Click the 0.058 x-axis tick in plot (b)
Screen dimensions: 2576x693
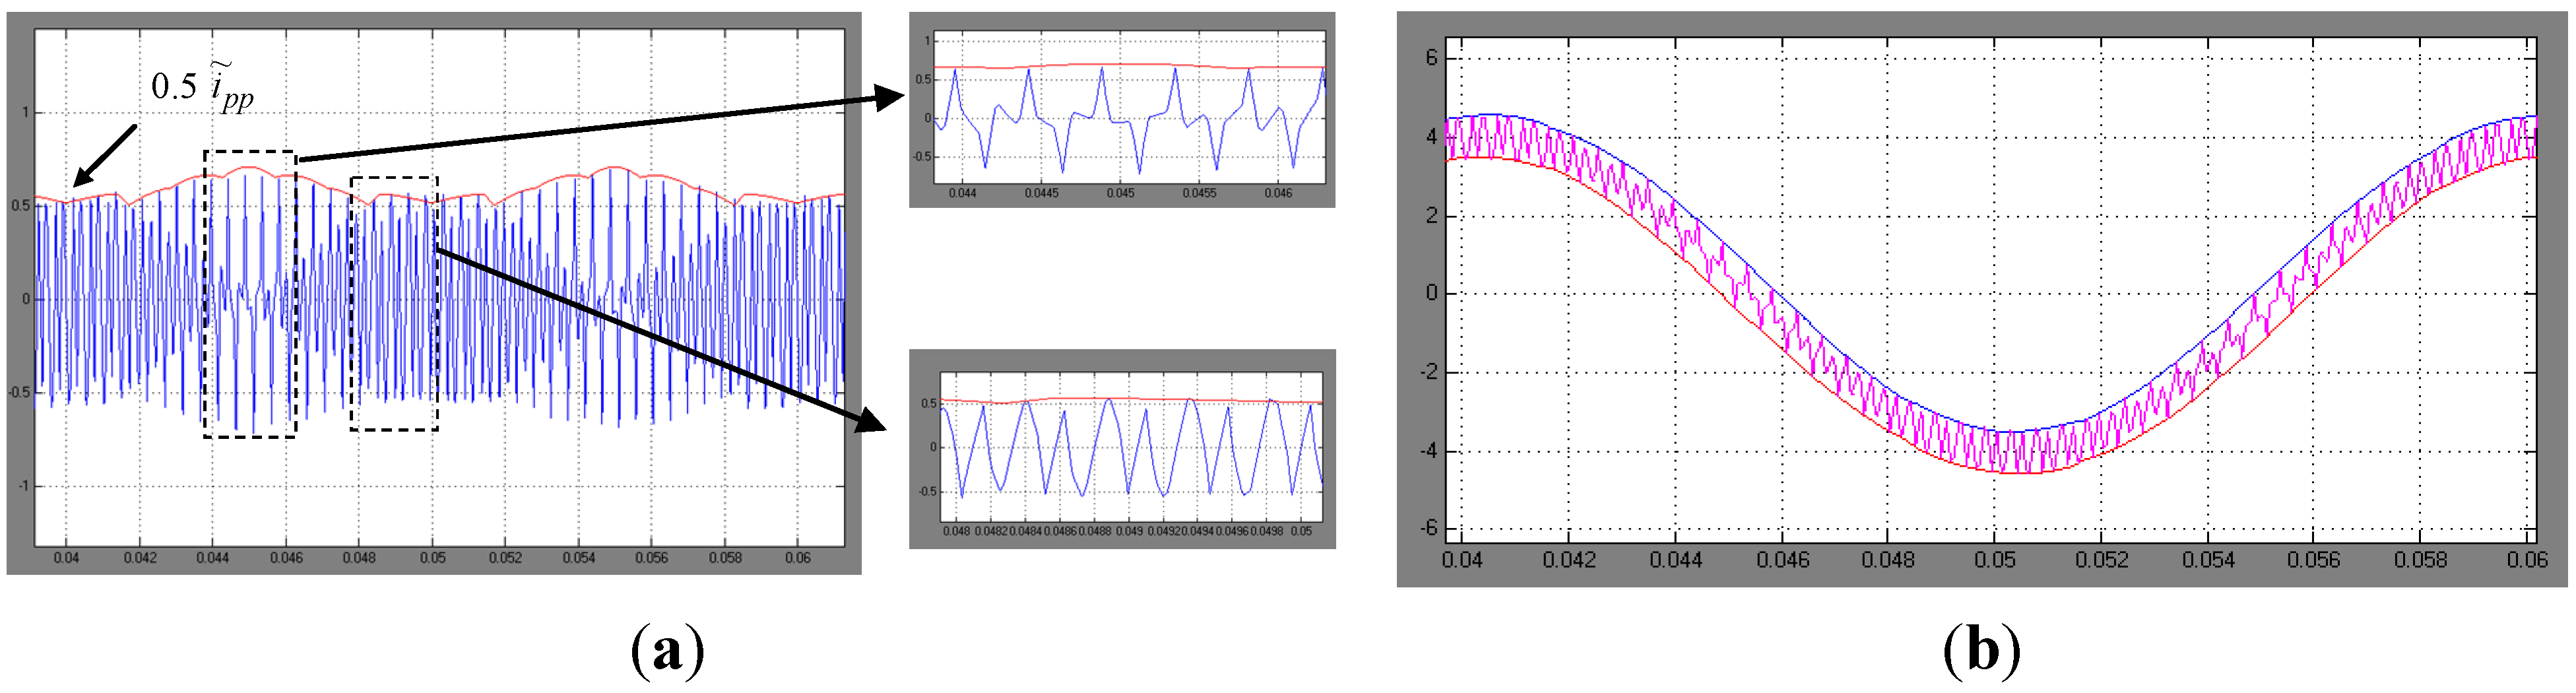click(x=2420, y=560)
